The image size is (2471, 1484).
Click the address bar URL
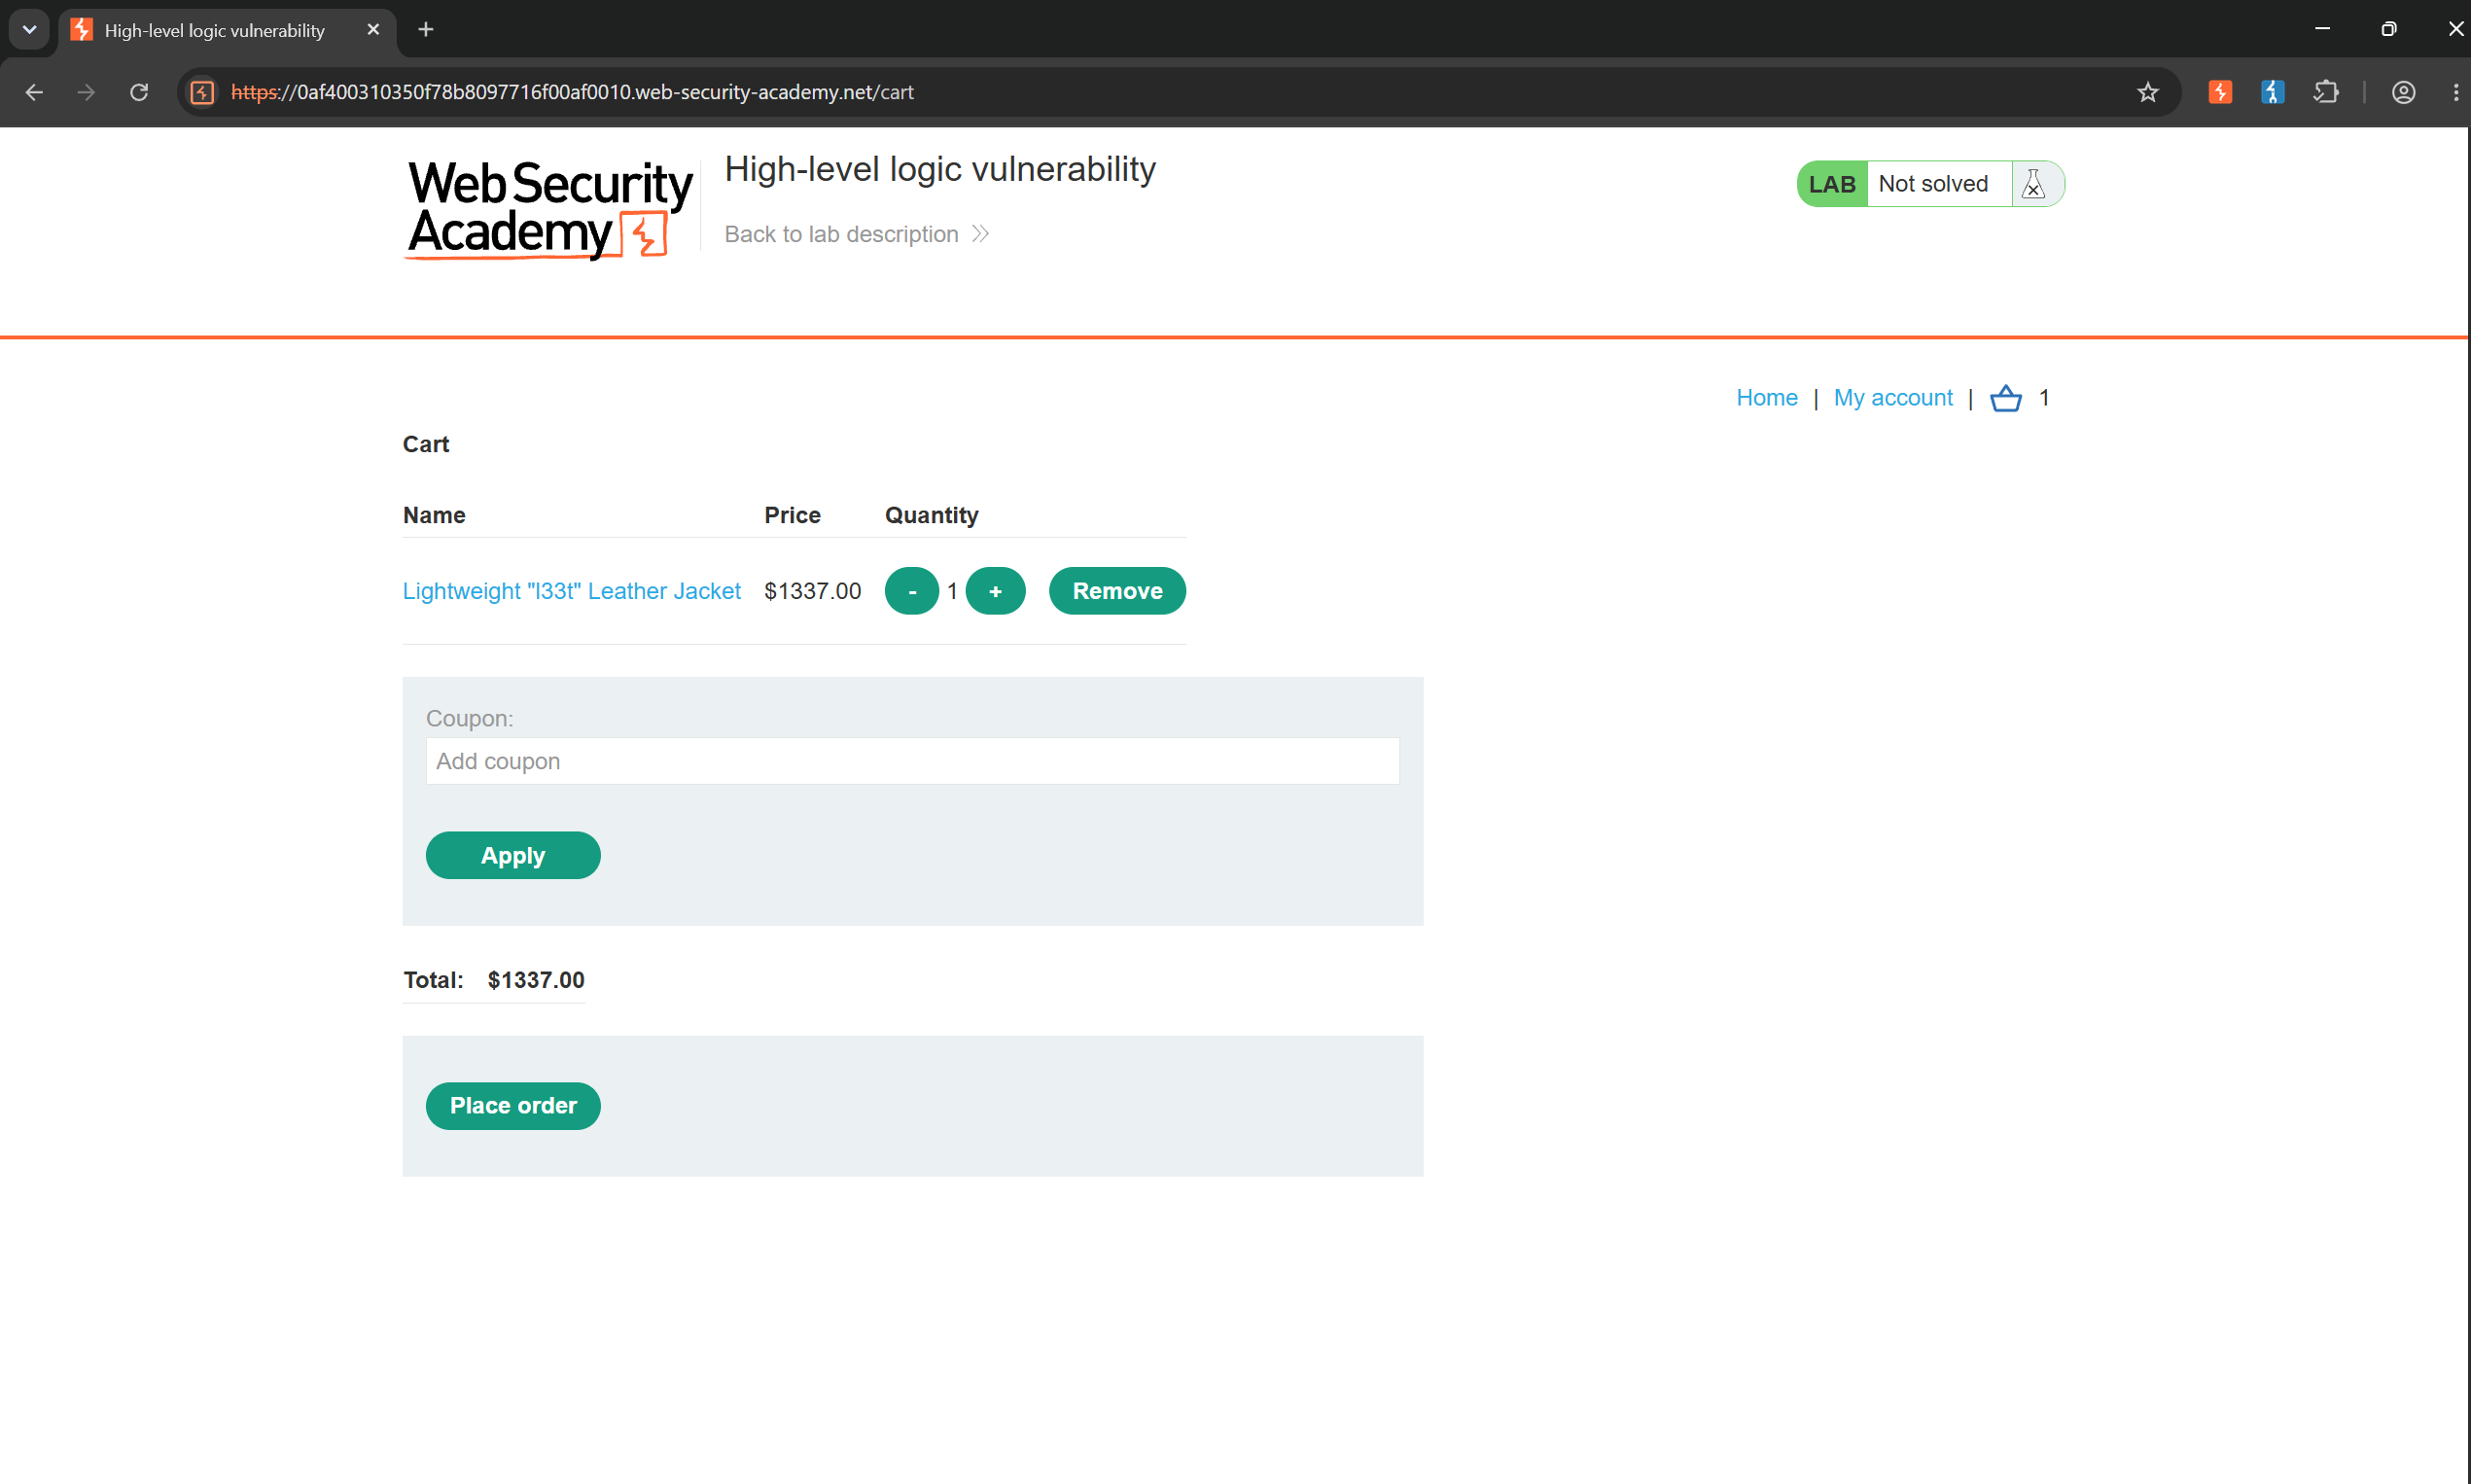573,92
